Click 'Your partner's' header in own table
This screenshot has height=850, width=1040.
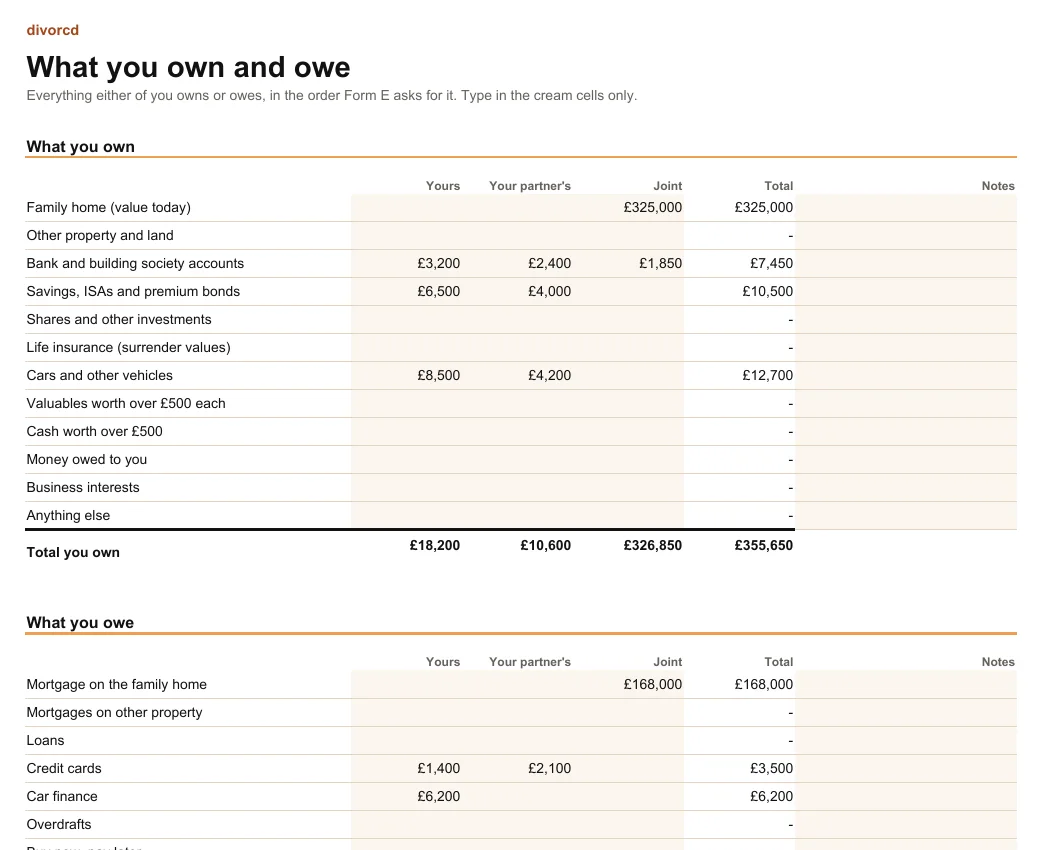coord(530,186)
